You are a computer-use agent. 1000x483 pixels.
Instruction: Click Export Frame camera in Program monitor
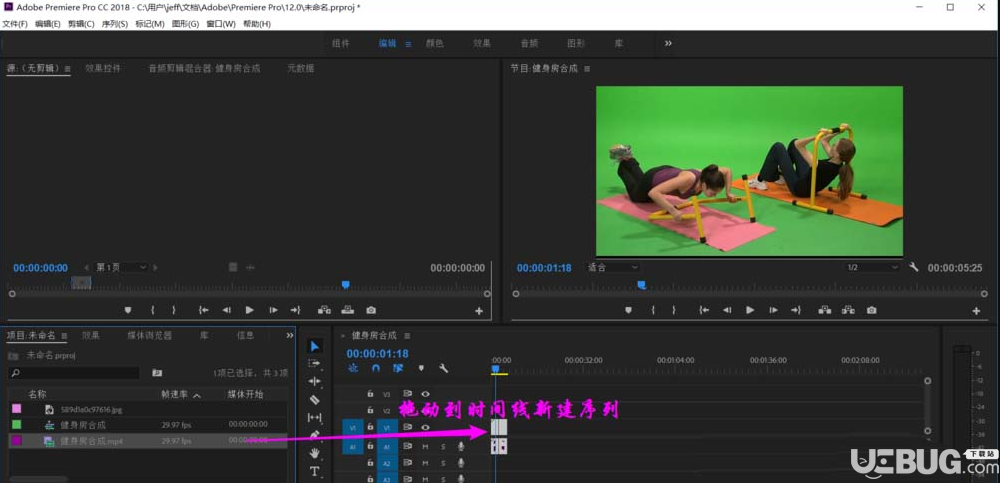tap(871, 310)
